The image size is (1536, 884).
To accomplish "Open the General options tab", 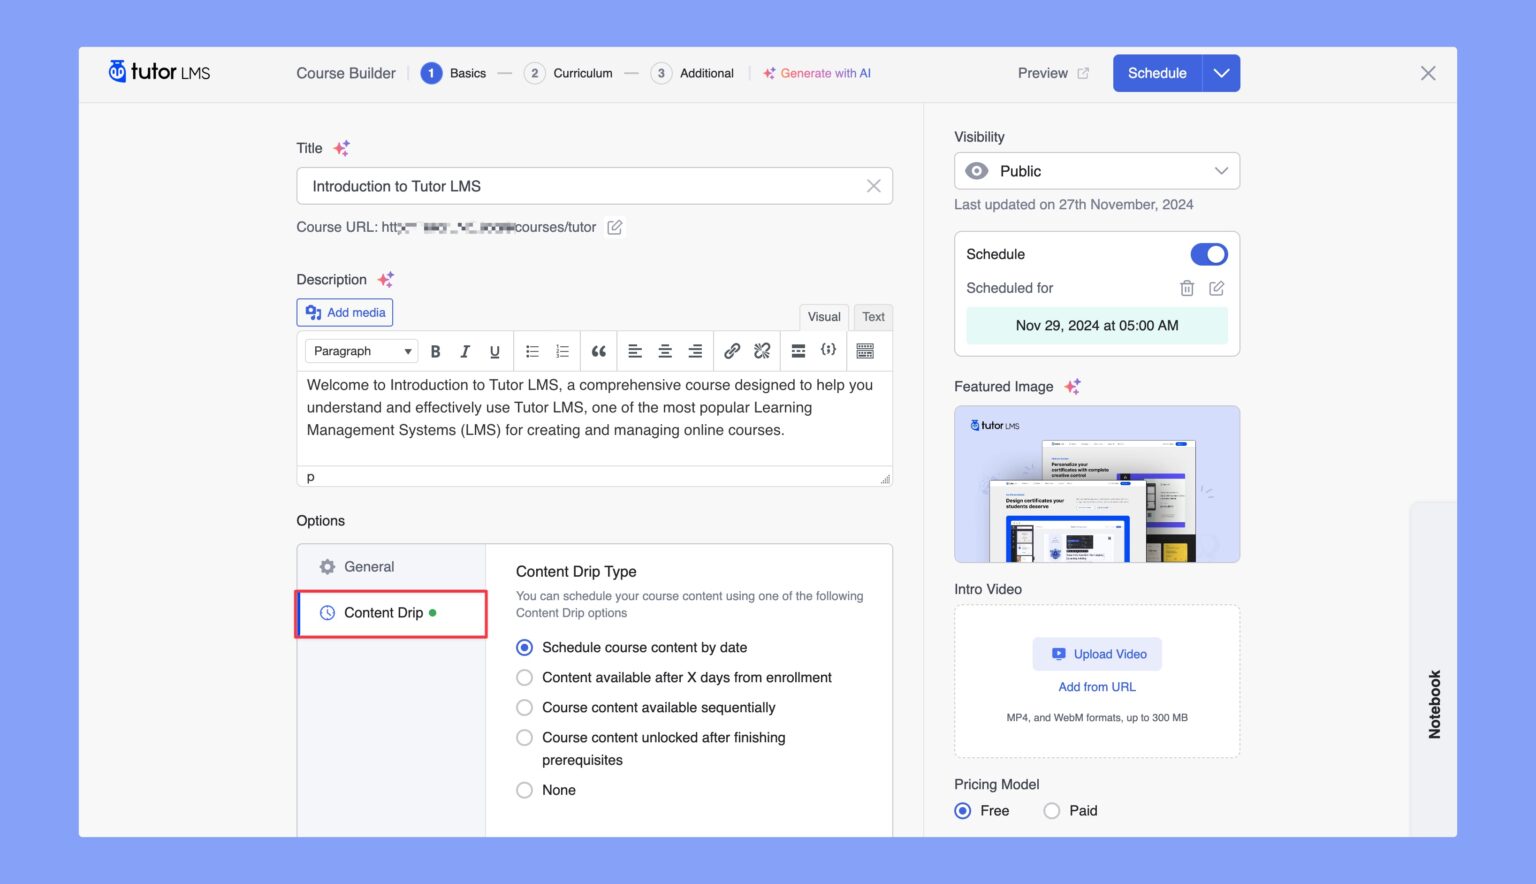I will (369, 567).
